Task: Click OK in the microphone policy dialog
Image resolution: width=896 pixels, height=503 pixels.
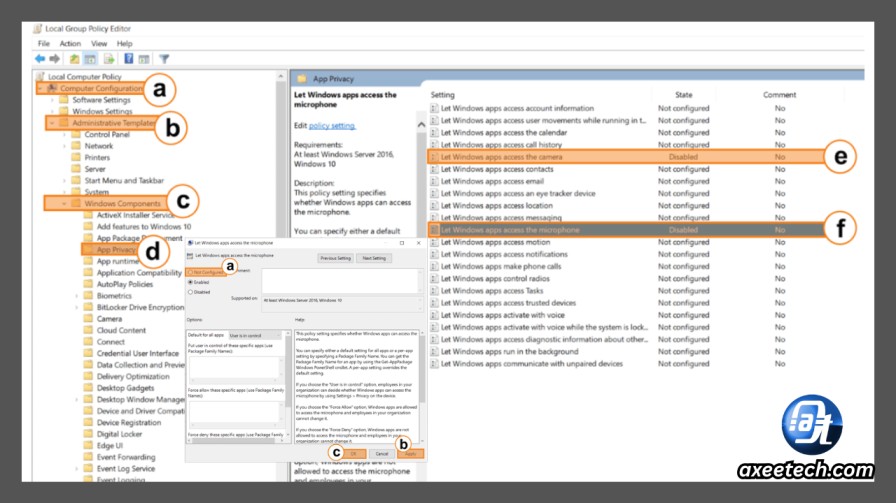Action: pos(353,454)
